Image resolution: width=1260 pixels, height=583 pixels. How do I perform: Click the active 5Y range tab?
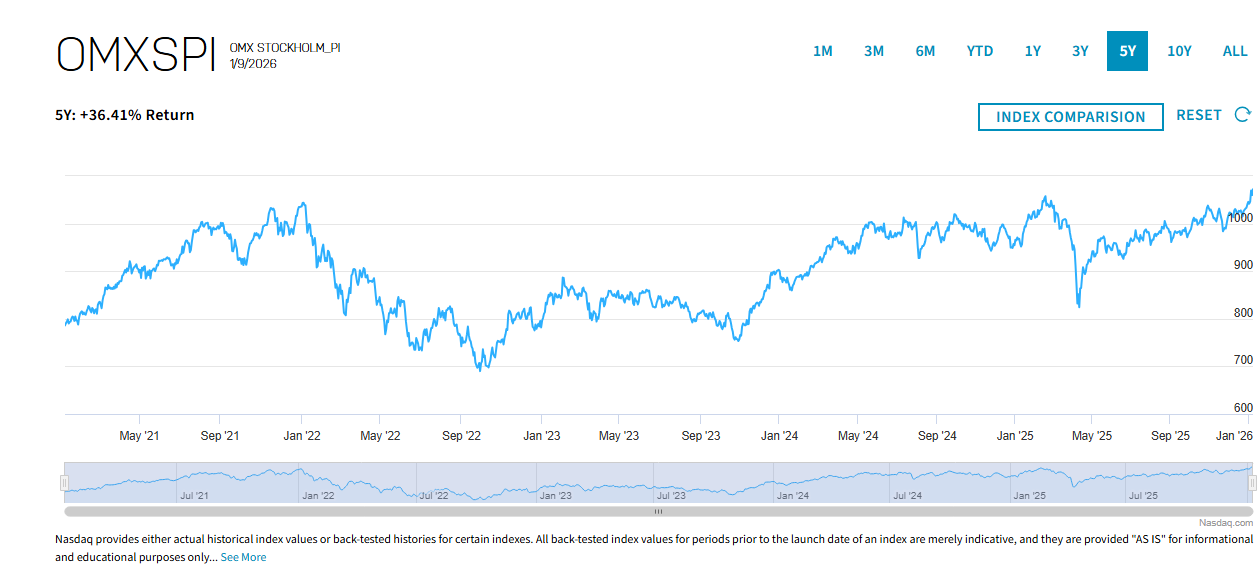(x=1127, y=51)
